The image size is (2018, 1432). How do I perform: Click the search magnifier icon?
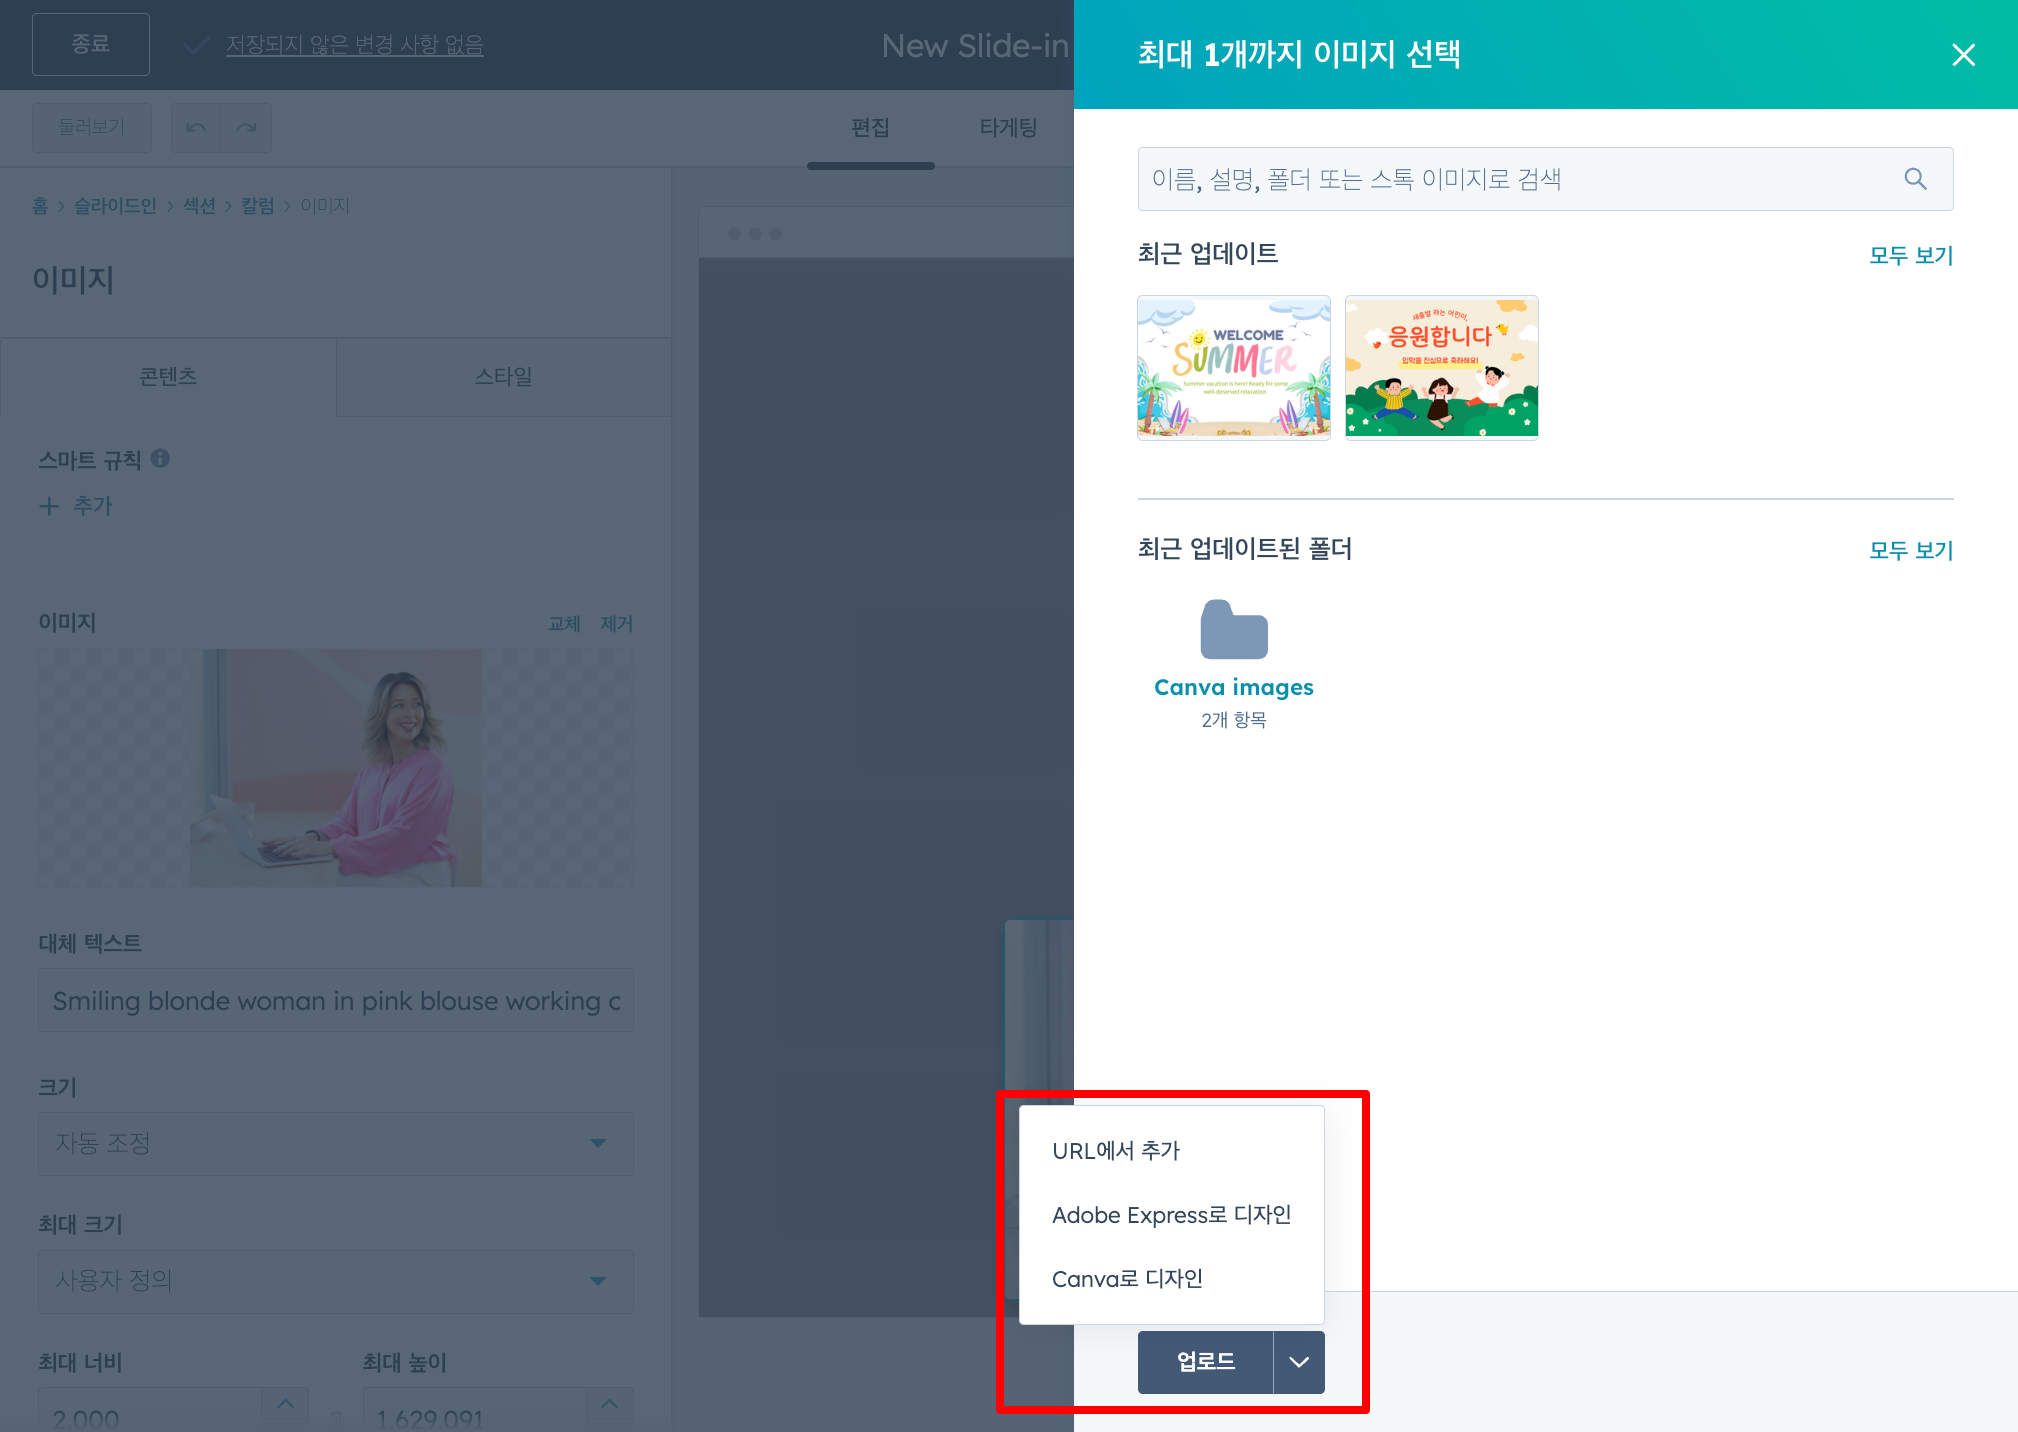coord(1915,179)
